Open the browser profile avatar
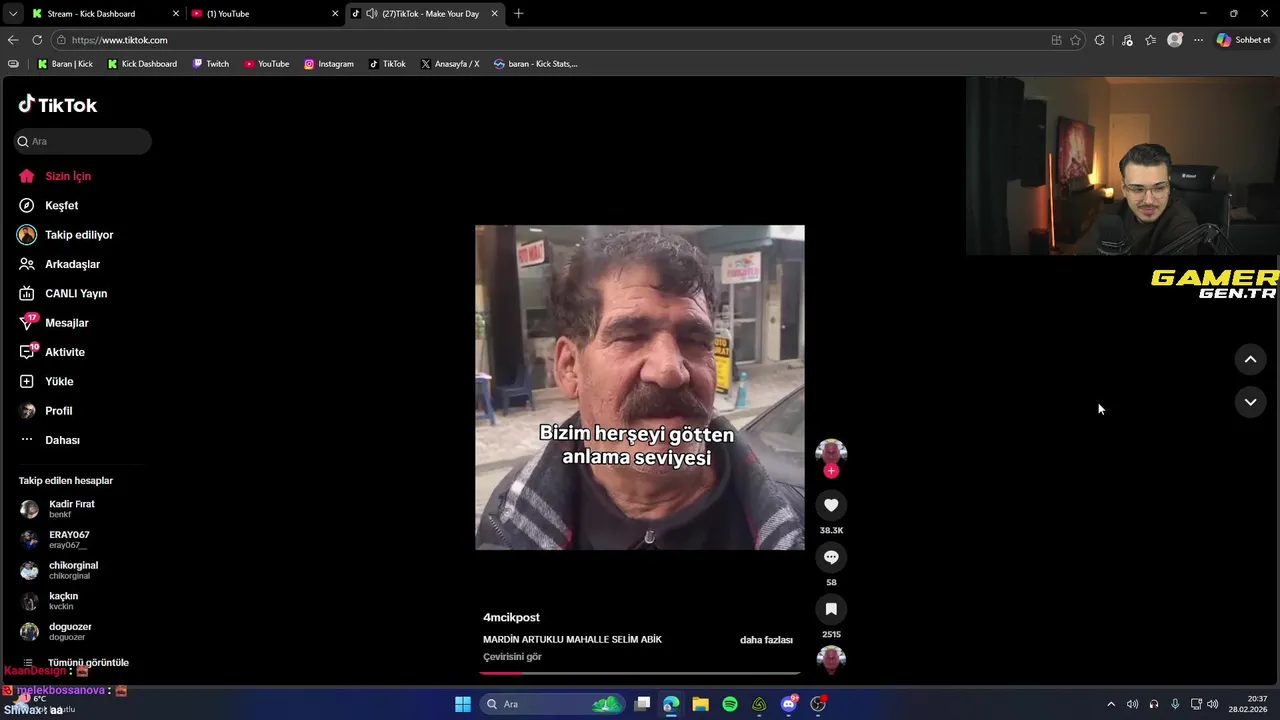 (1175, 40)
